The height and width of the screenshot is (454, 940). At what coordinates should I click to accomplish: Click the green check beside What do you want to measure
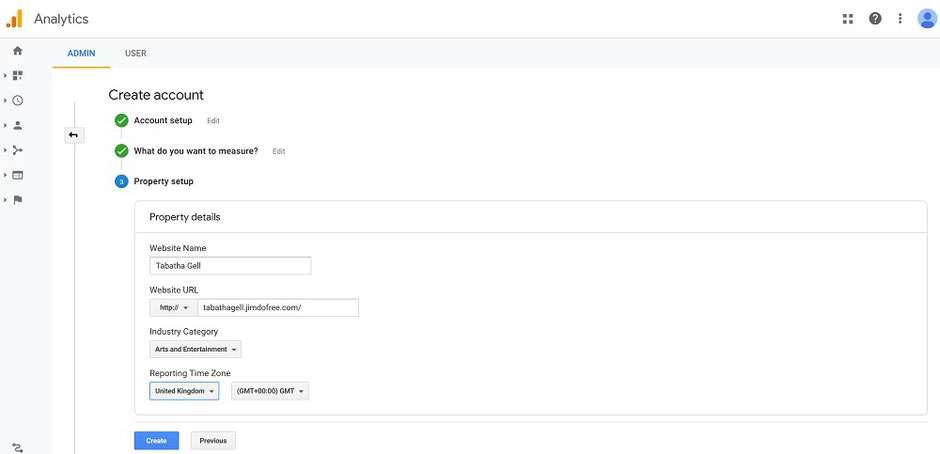[121, 151]
